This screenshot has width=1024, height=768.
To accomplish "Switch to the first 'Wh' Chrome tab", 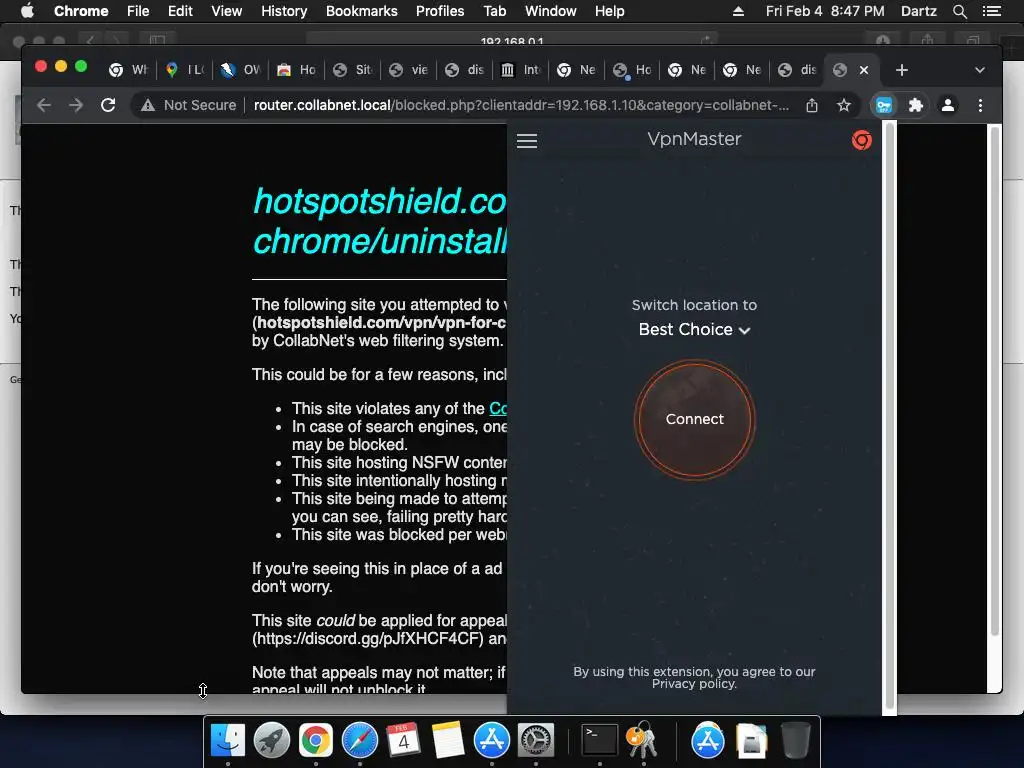I will 129,70.
